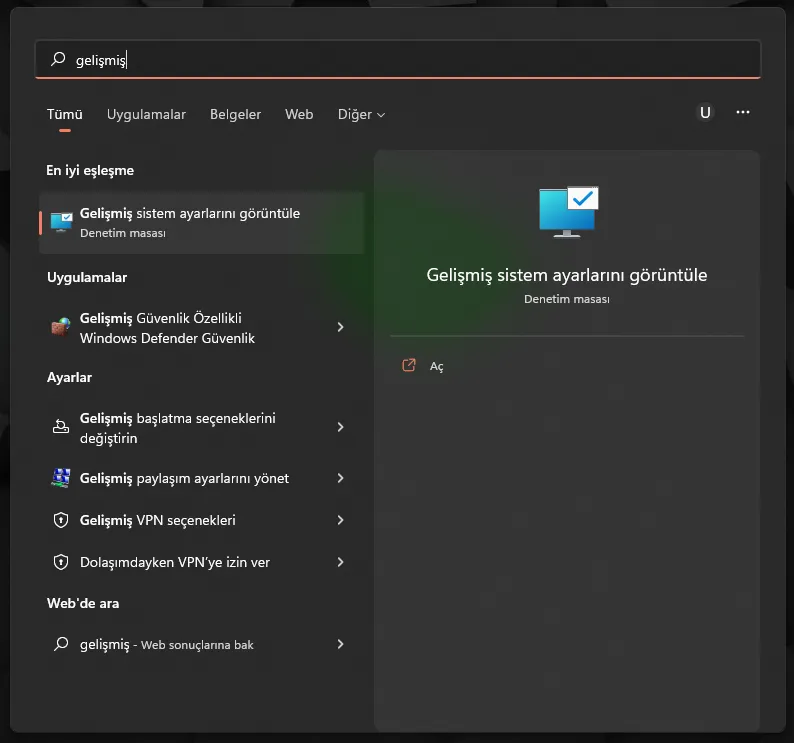Open the three-dot more options menu
The height and width of the screenshot is (743, 794).
tap(743, 112)
